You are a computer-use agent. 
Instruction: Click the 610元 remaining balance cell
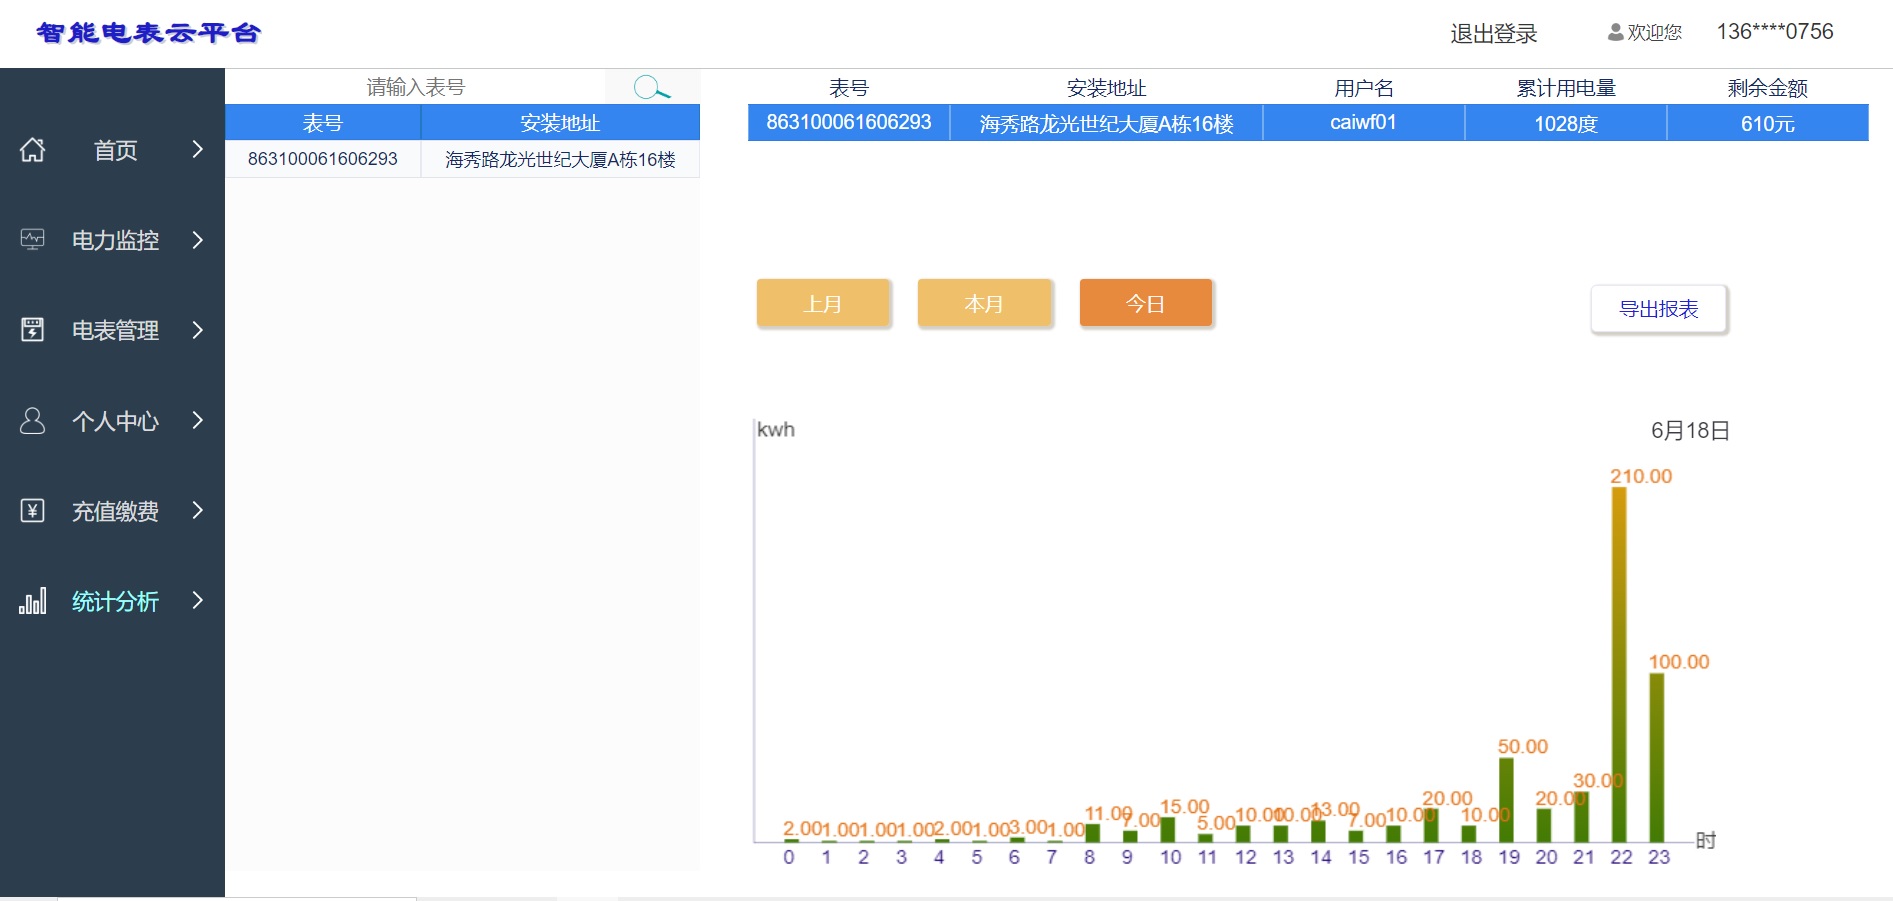[x=1768, y=123]
